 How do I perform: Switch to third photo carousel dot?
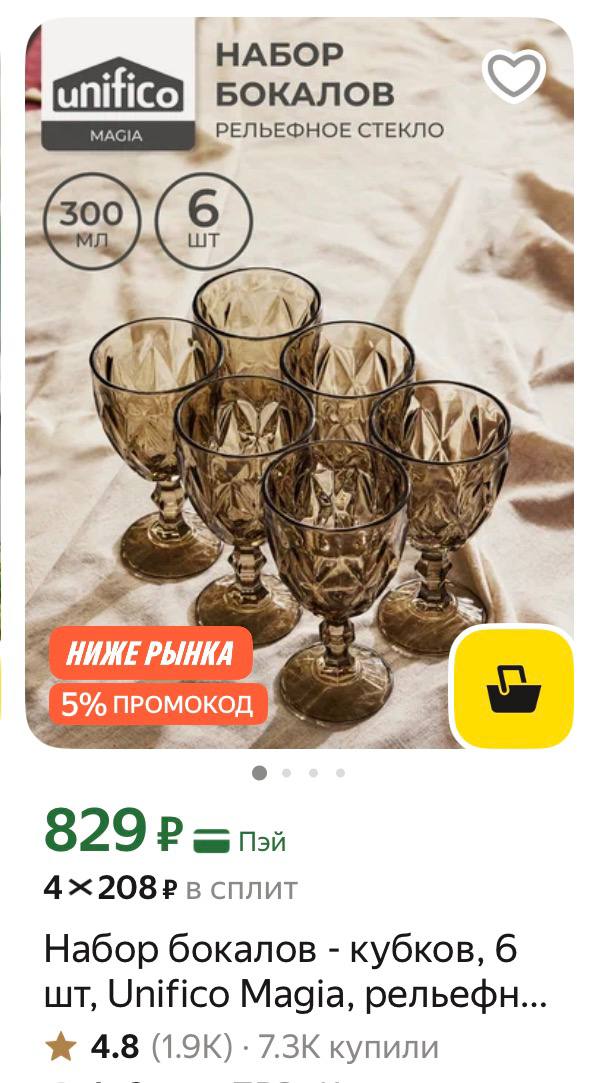click(314, 773)
